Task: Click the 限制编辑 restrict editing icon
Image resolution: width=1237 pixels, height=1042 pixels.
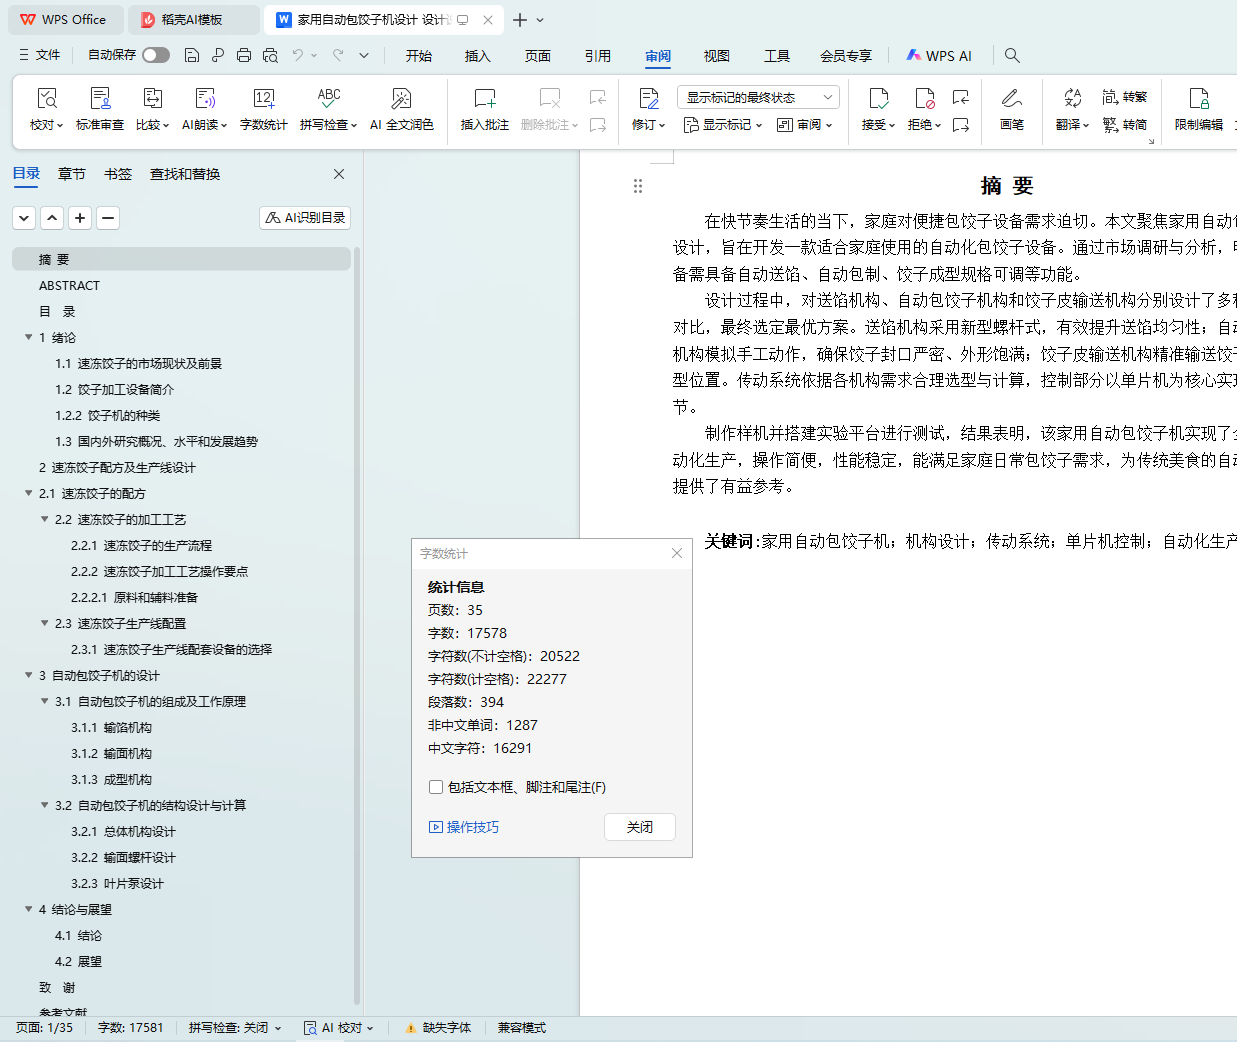Action: (x=1198, y=99)
